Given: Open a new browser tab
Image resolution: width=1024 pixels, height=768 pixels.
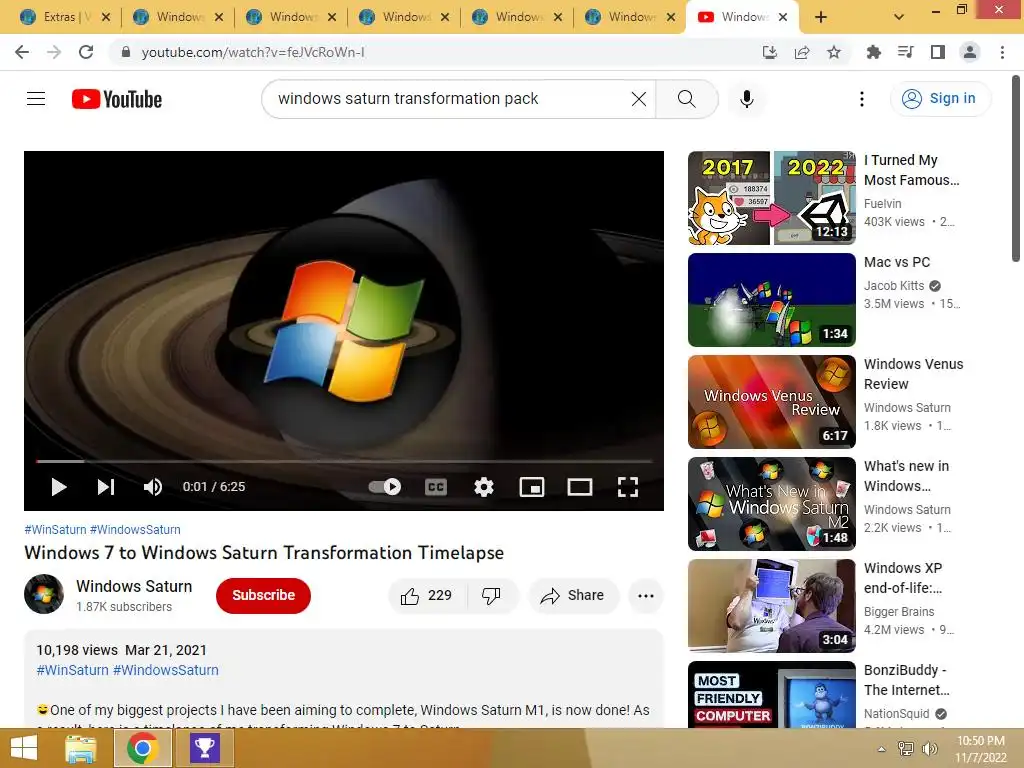Looking at the screenshot, I should click(x=821, y=18).
